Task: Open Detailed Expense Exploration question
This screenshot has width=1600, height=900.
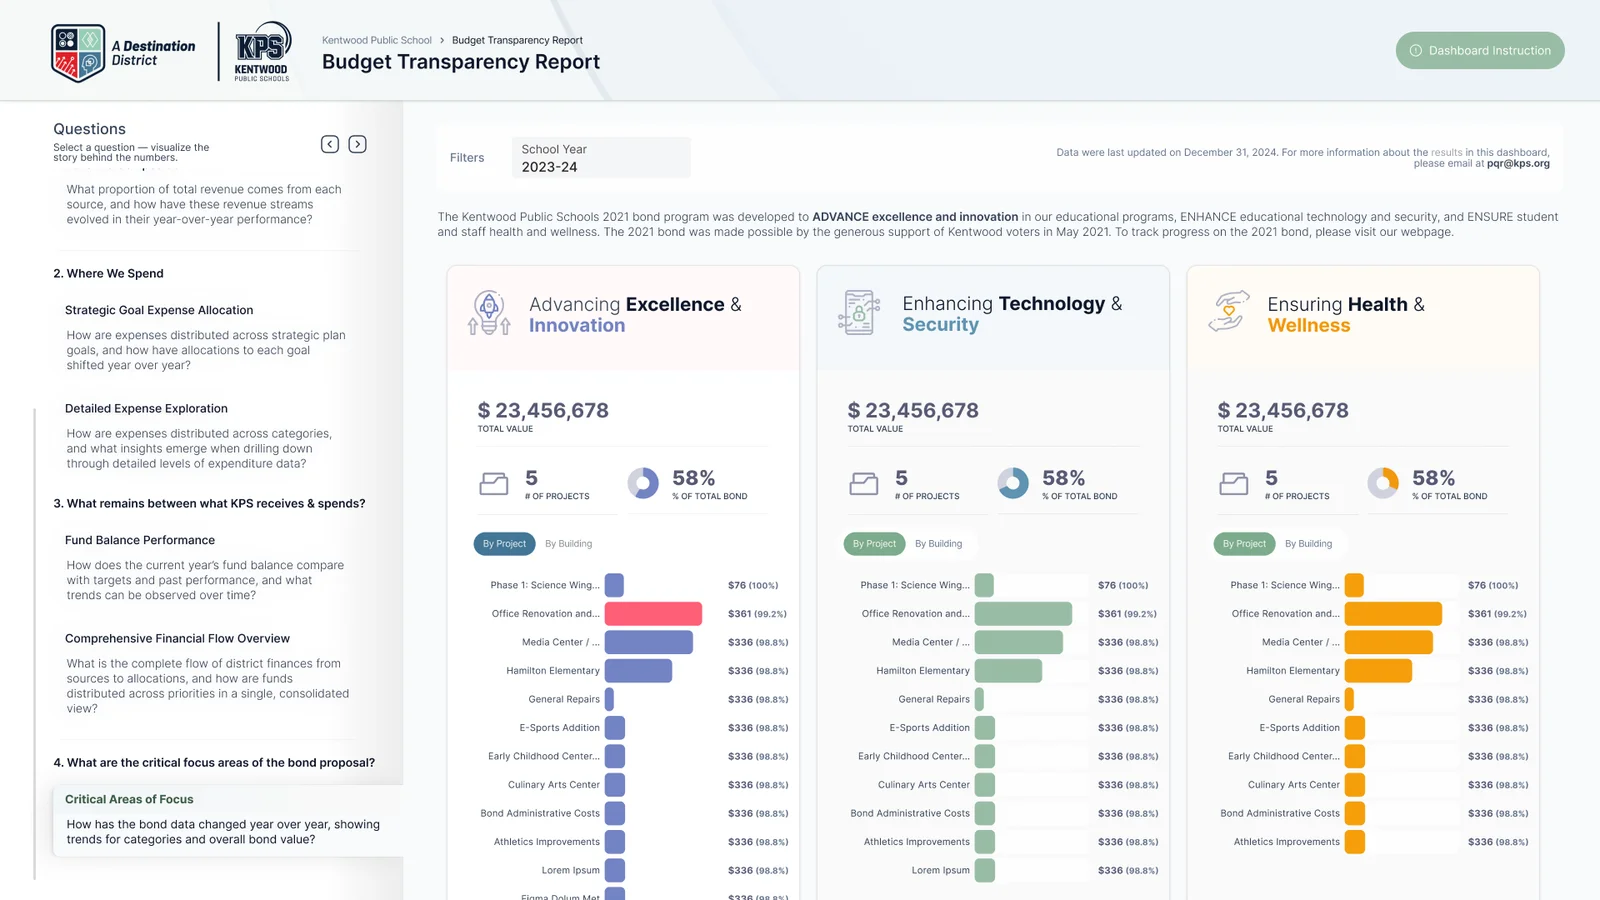Action: click(146, 408)
